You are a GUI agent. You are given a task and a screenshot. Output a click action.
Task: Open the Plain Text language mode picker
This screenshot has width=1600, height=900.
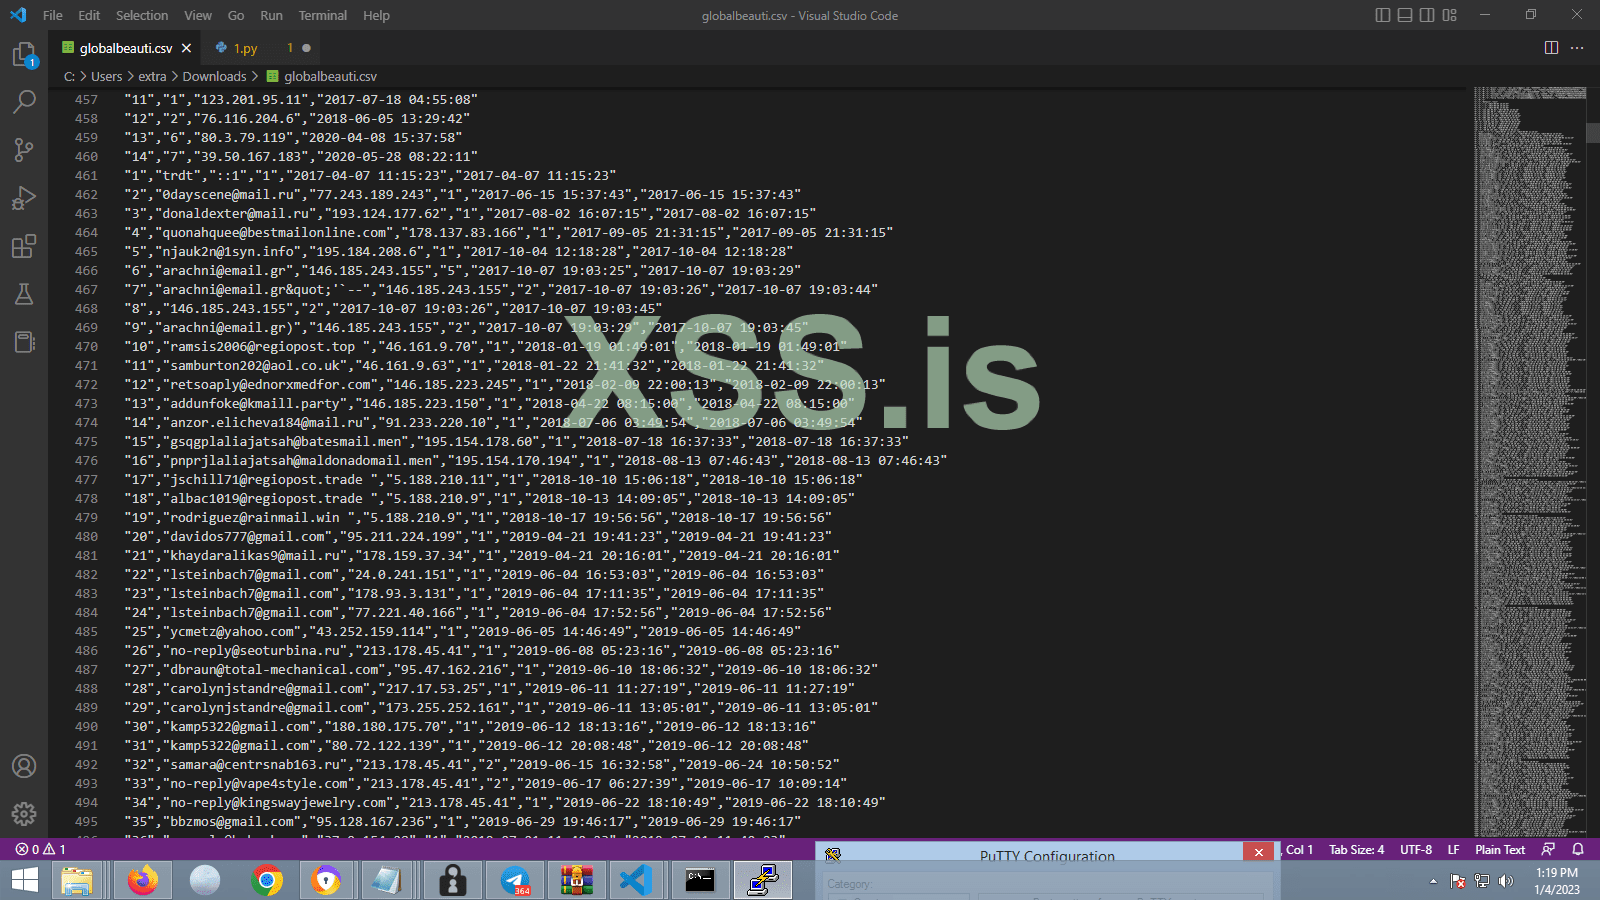pyautogui.click(x=1500, y=849)
